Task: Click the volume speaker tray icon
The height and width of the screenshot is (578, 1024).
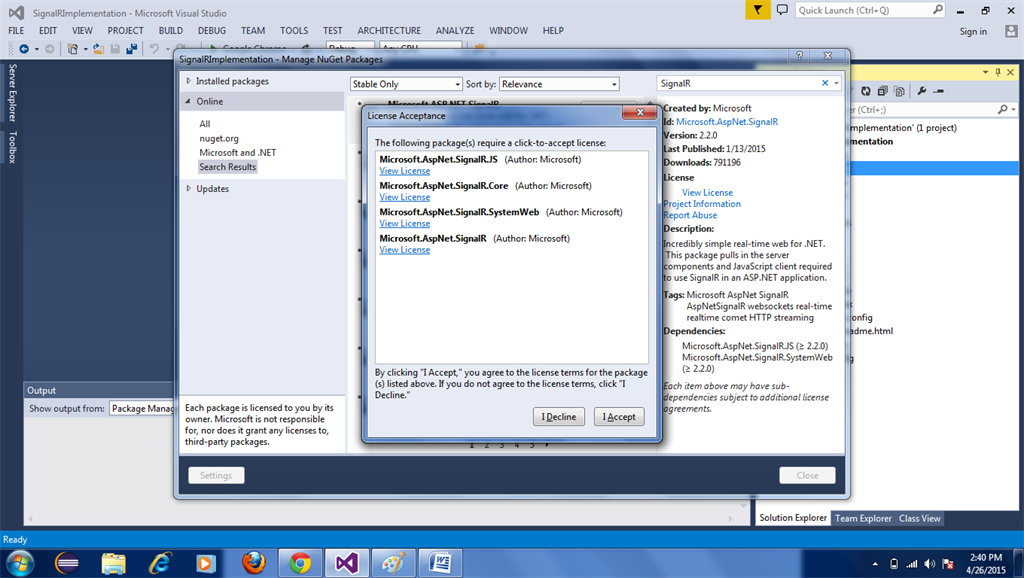Action: click(x=929, y=564)
